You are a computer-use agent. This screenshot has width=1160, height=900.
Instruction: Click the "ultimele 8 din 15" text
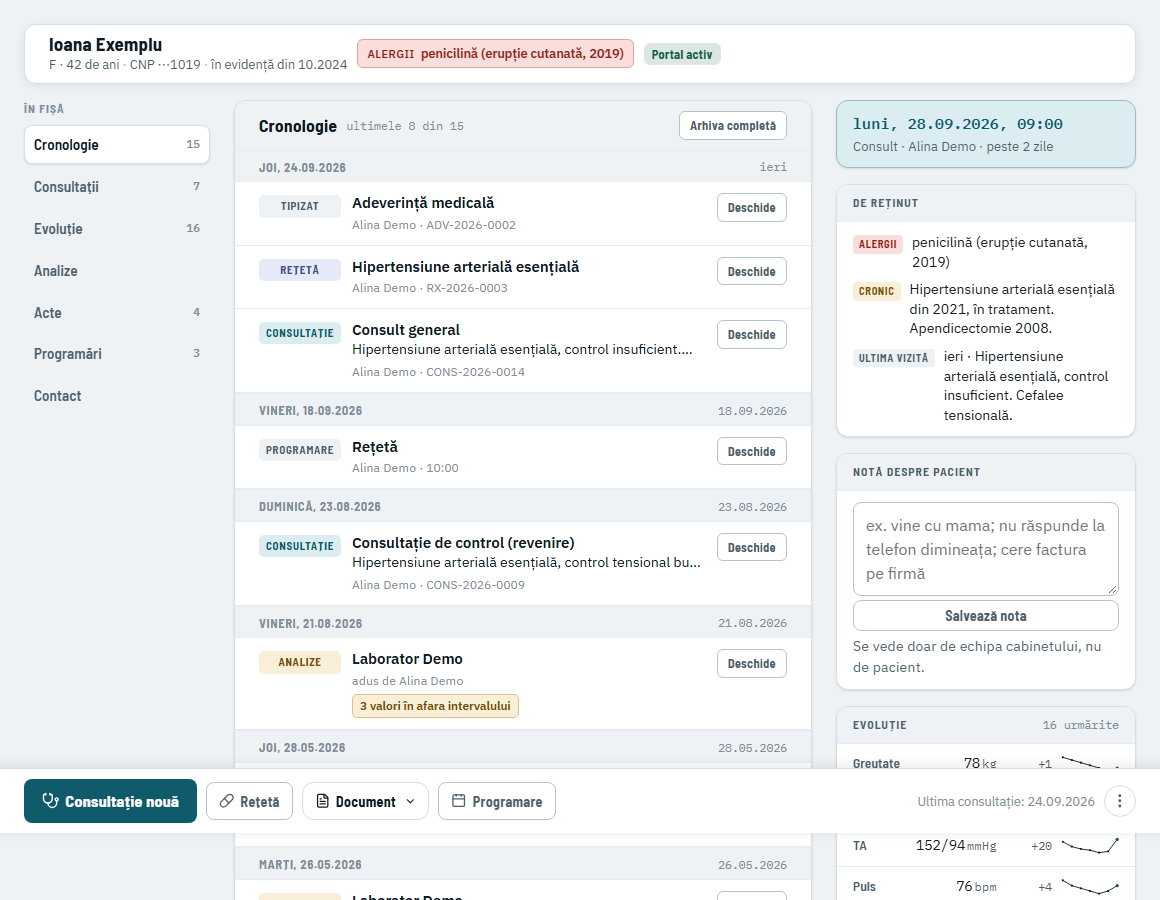[405, 126]
